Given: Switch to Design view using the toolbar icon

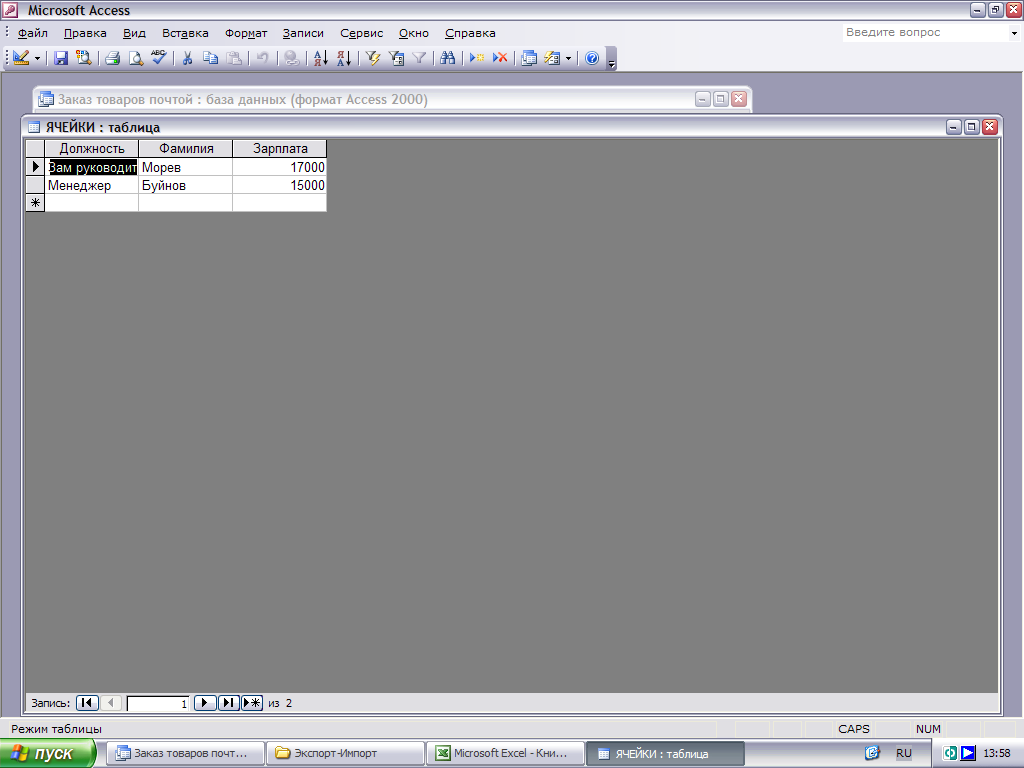Looking at the screenshot, I should (22, 58).
